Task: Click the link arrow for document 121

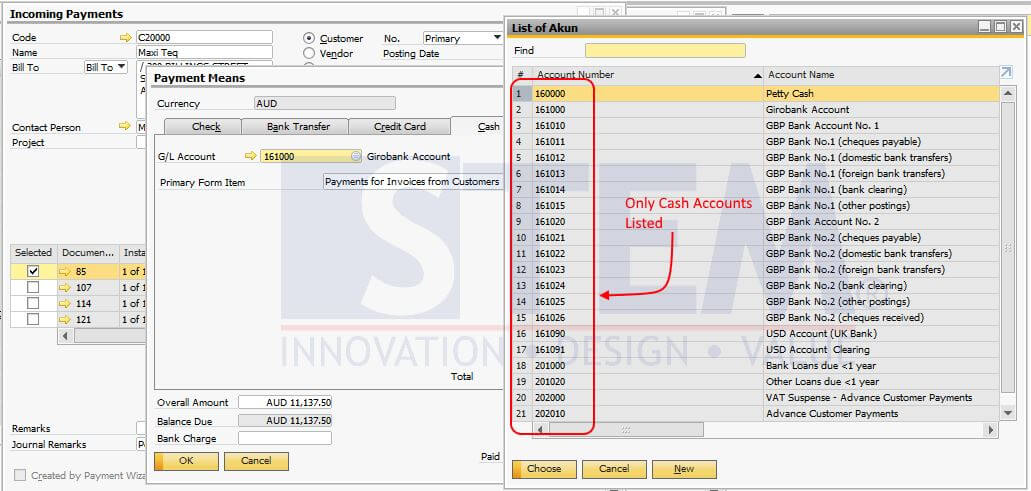Action: coord(65,319)
